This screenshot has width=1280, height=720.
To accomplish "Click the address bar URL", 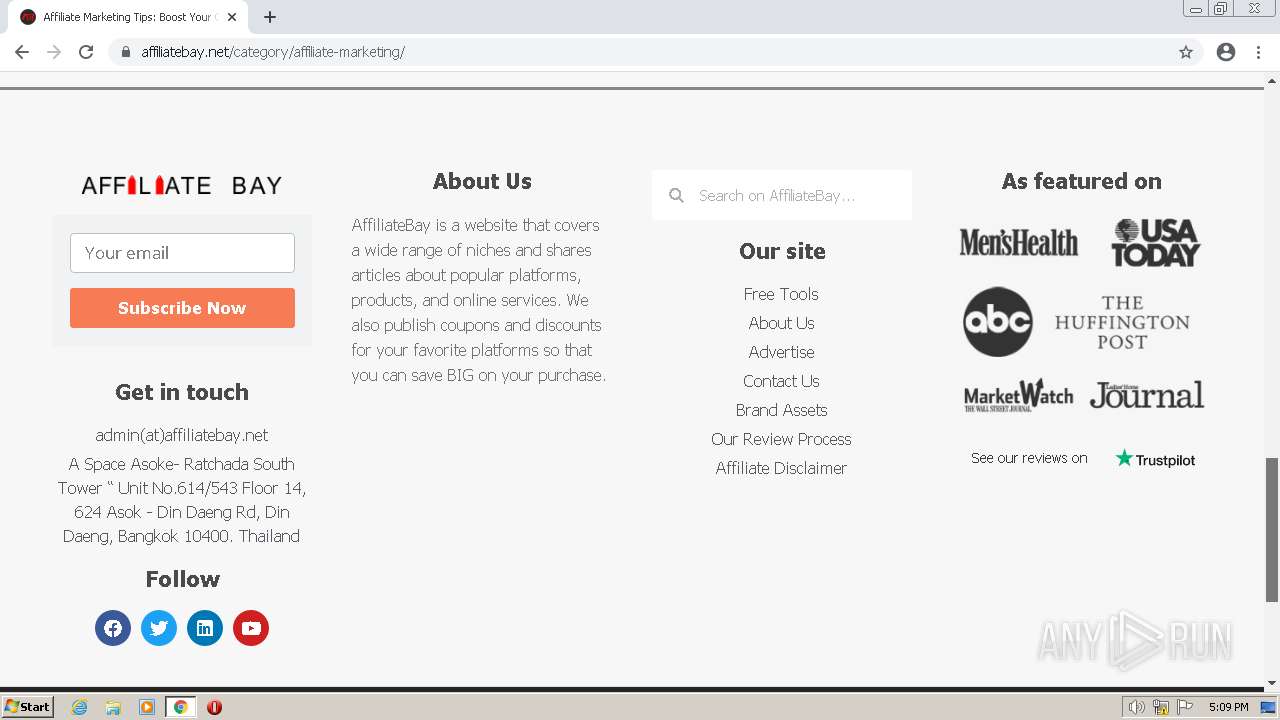I will 273,52.
